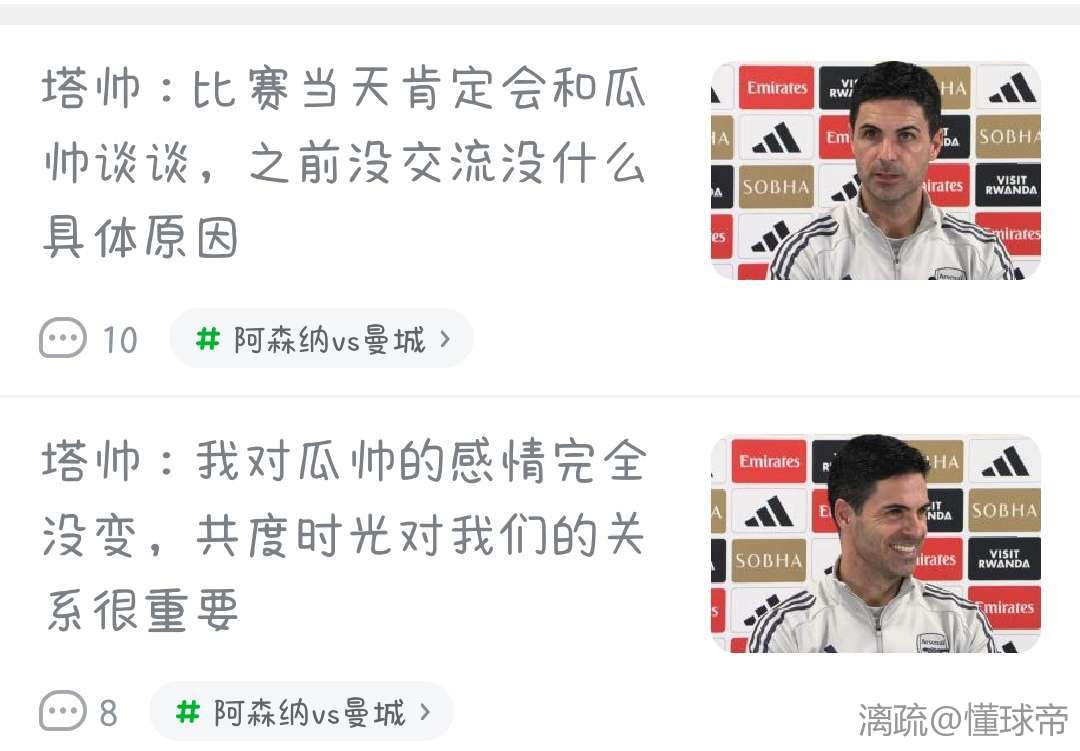Click the text 系很重要 in second headline
This screenshot has height=751, width=1080.
(141, 610)
